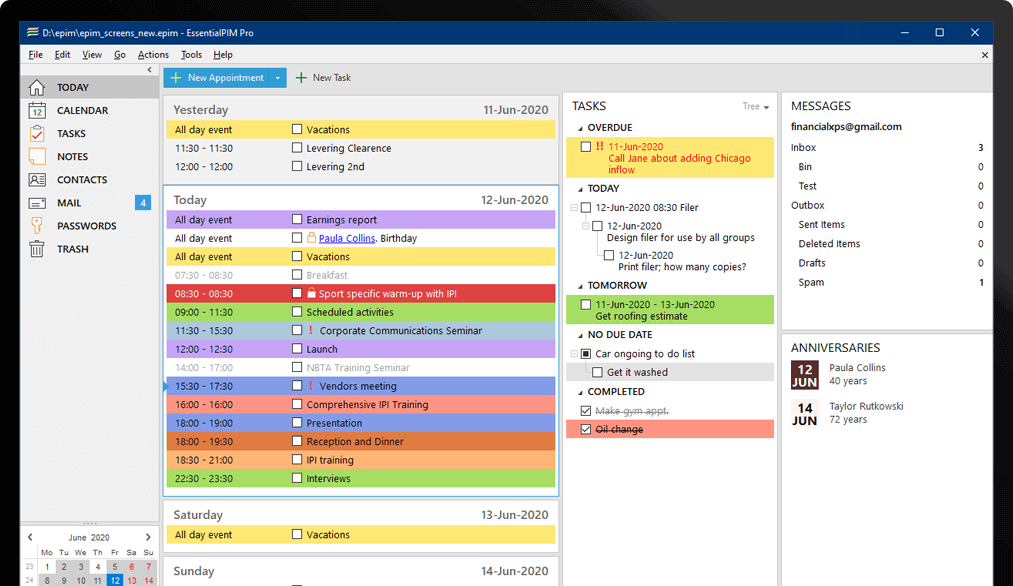This screenshot has width=1013, height=586.
Task: Click the Today home icon
Action: pyautogui.click(x=37, y=87)
